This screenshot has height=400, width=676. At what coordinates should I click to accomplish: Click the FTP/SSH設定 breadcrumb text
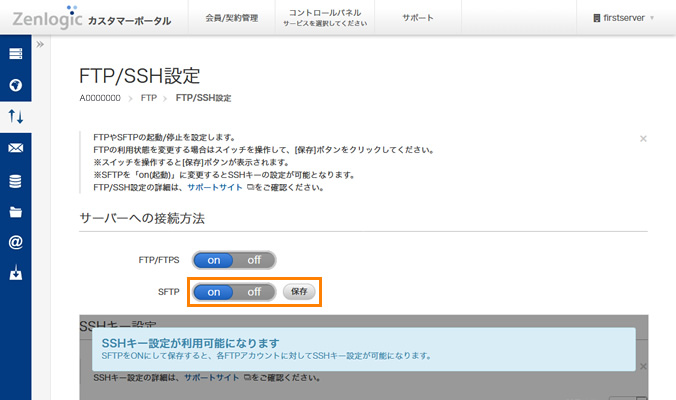(x=203, y=98)
